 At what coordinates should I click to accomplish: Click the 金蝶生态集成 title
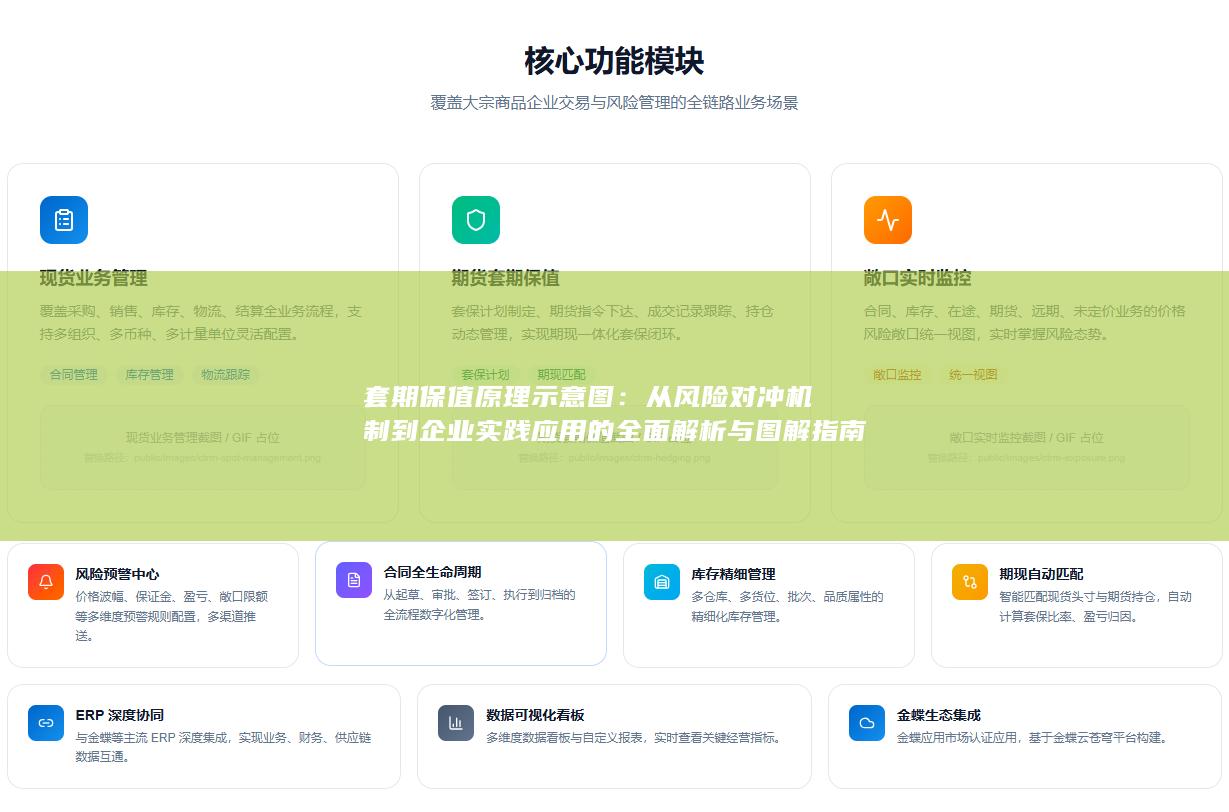coord(939,716)
